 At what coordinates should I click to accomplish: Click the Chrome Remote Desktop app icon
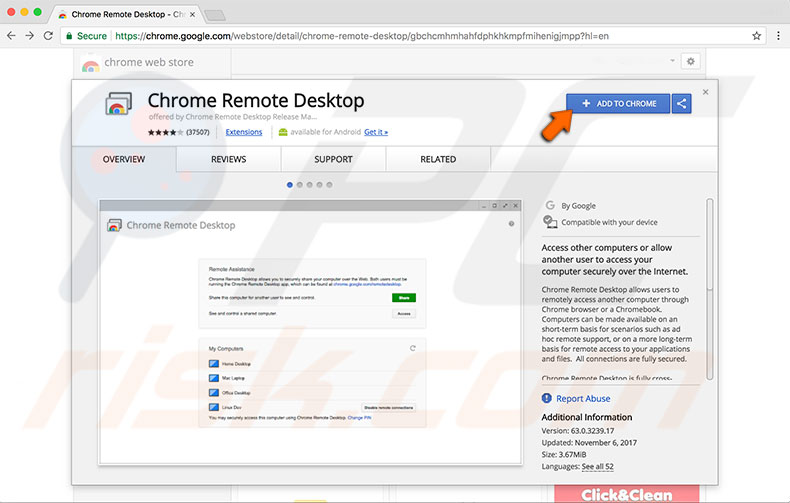[x=118, y=103]
